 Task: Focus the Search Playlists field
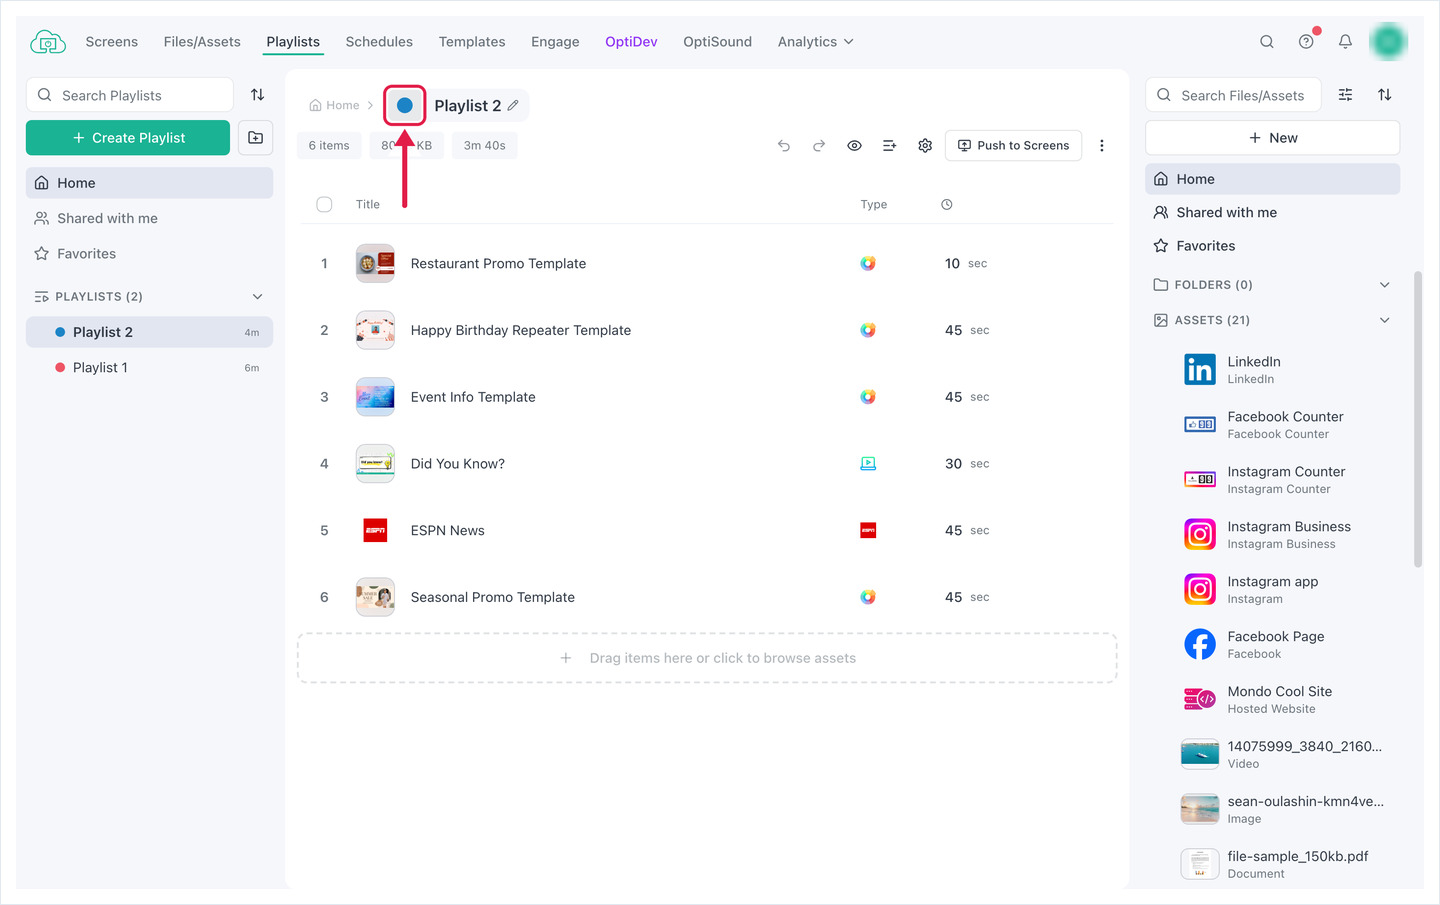pyautogui.click(x=130, y=95)
